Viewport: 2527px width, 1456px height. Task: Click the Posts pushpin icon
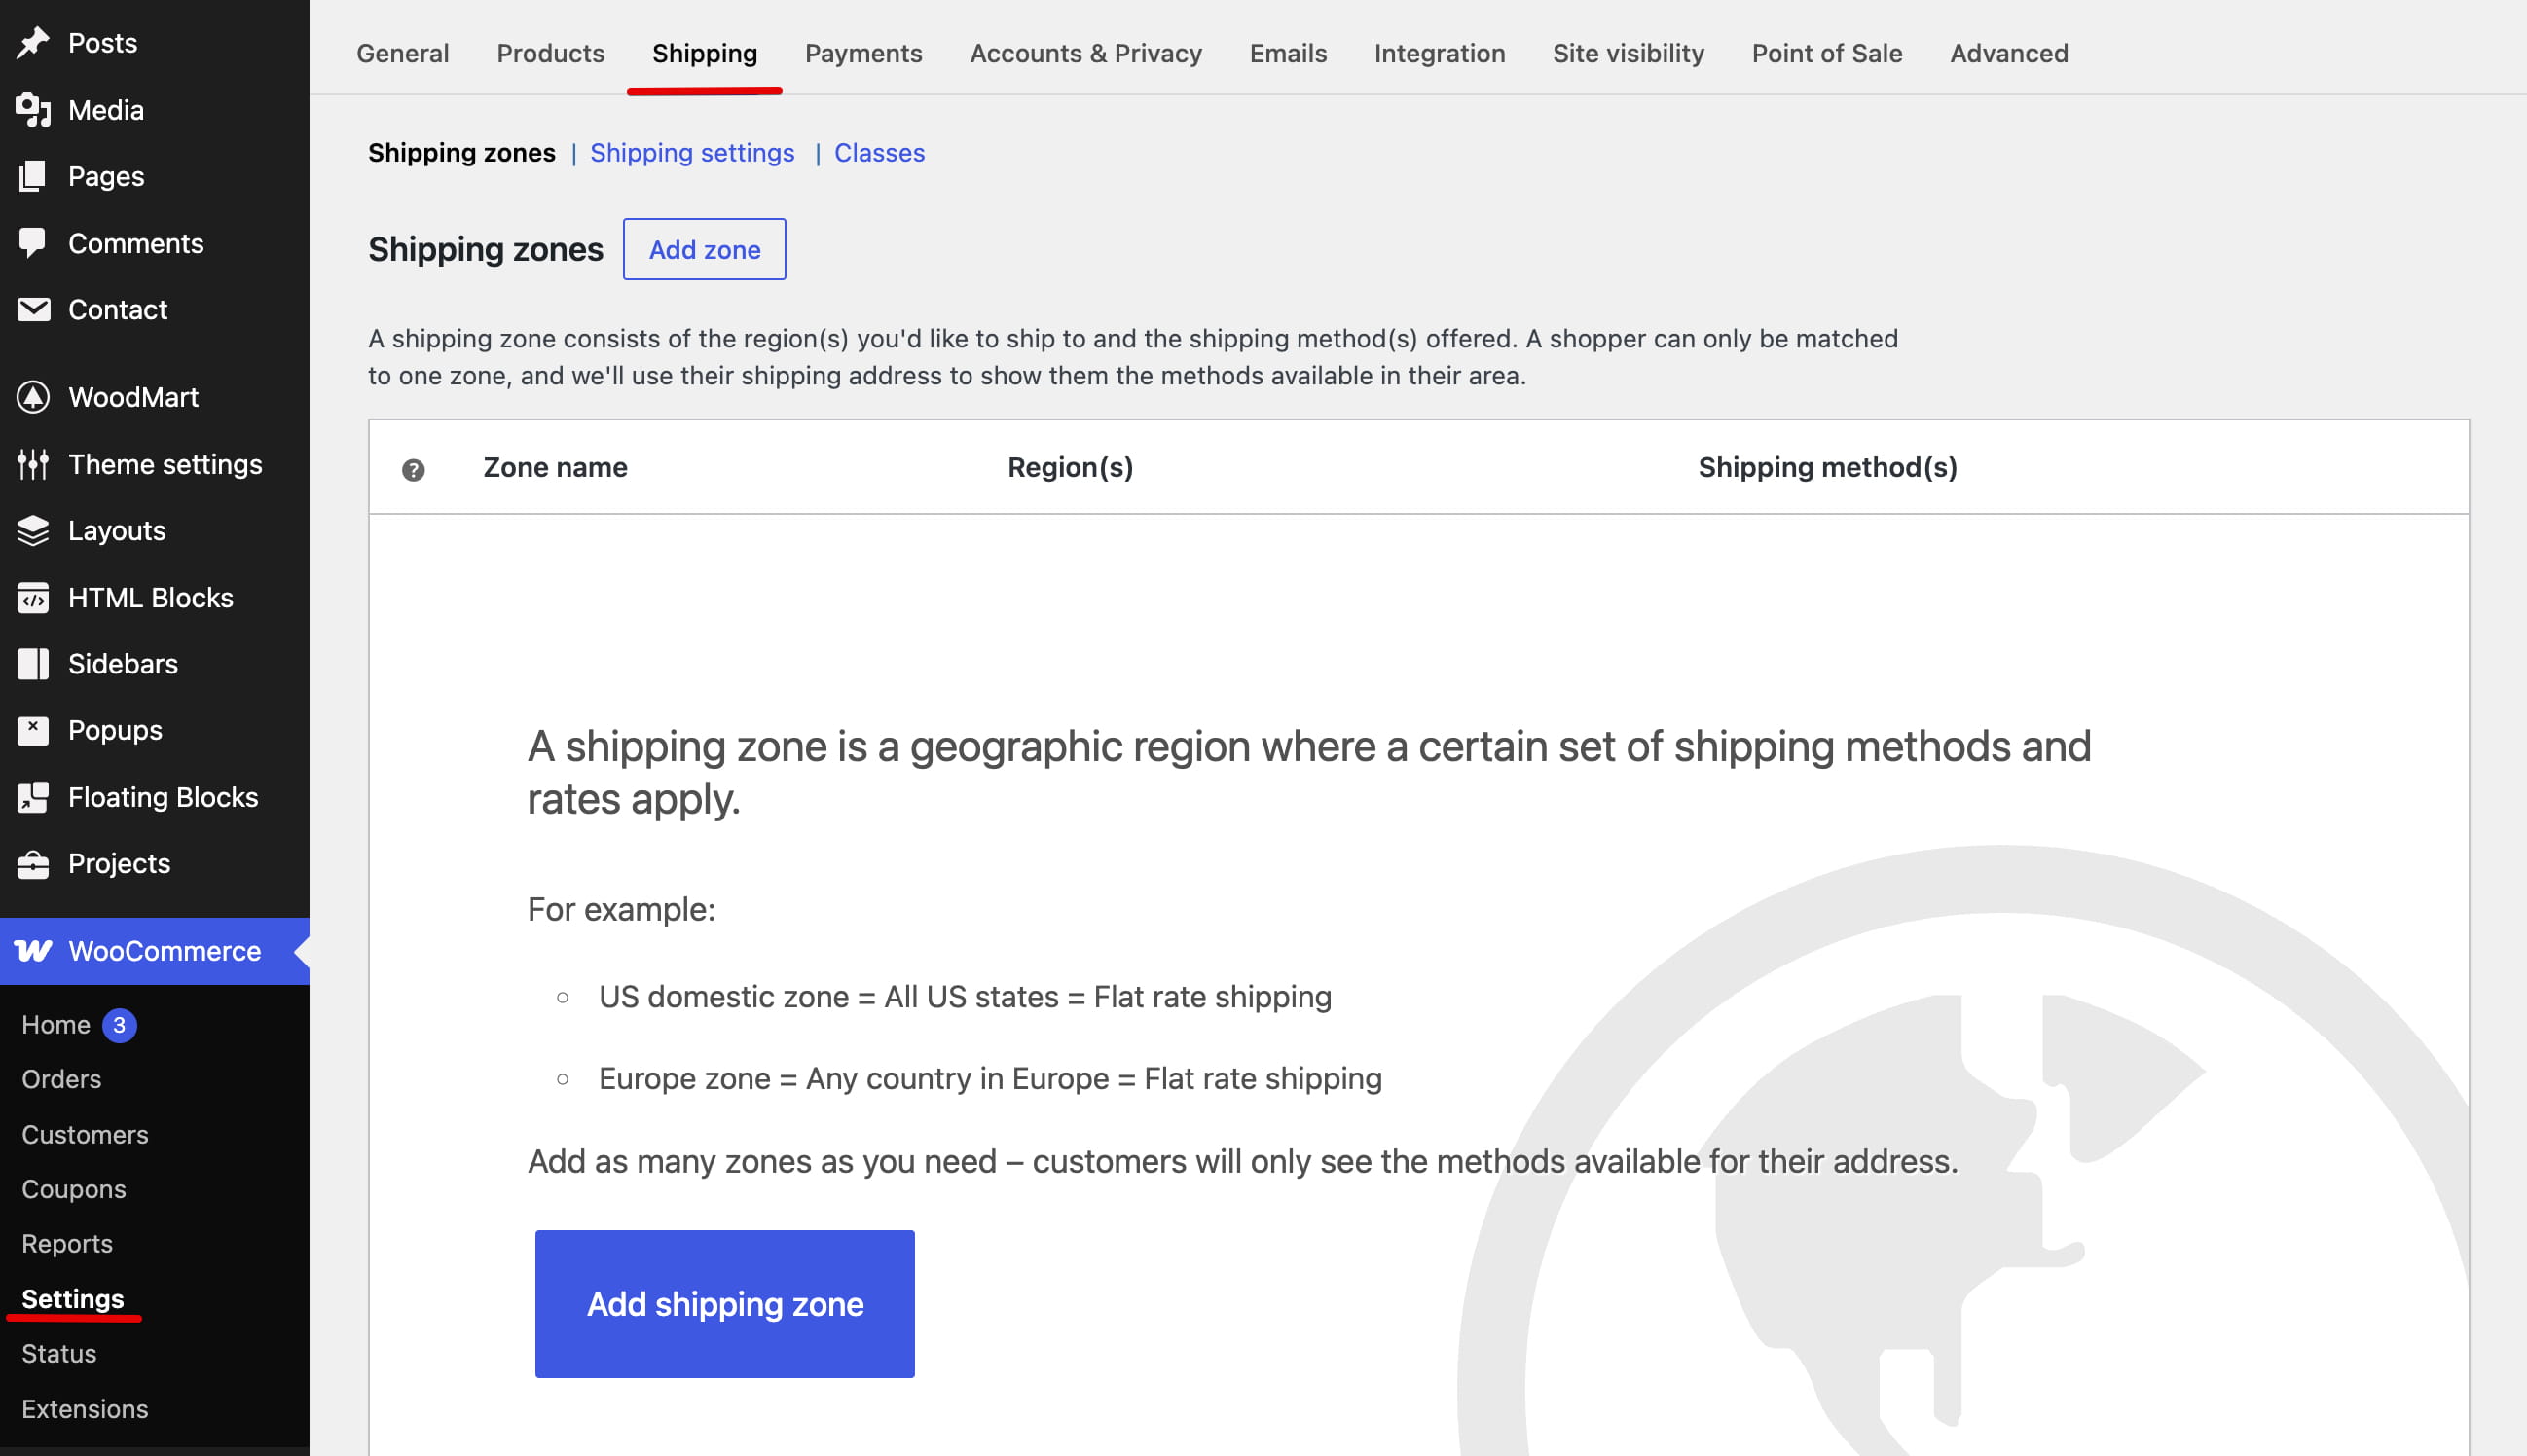[33, 43]
